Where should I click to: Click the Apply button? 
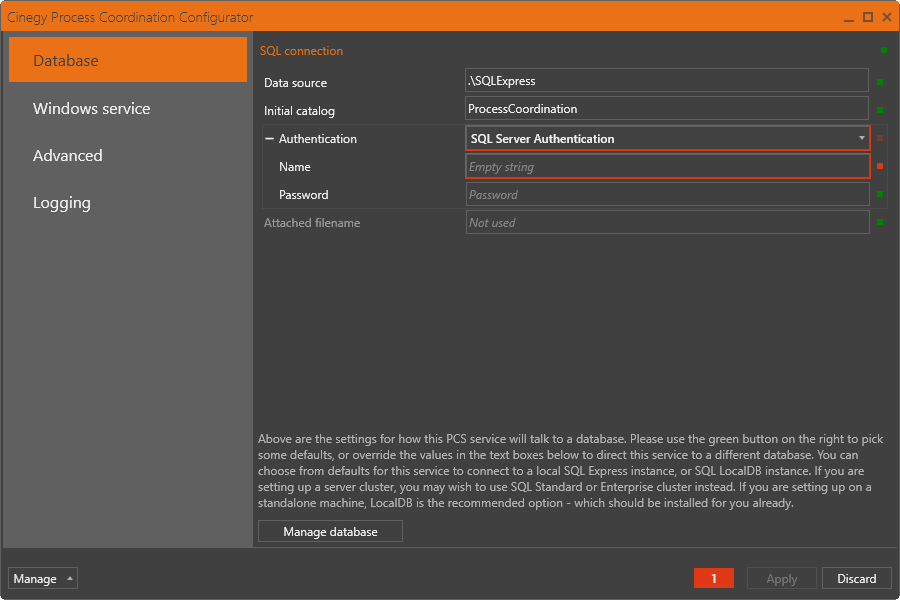tap(782, 578)
